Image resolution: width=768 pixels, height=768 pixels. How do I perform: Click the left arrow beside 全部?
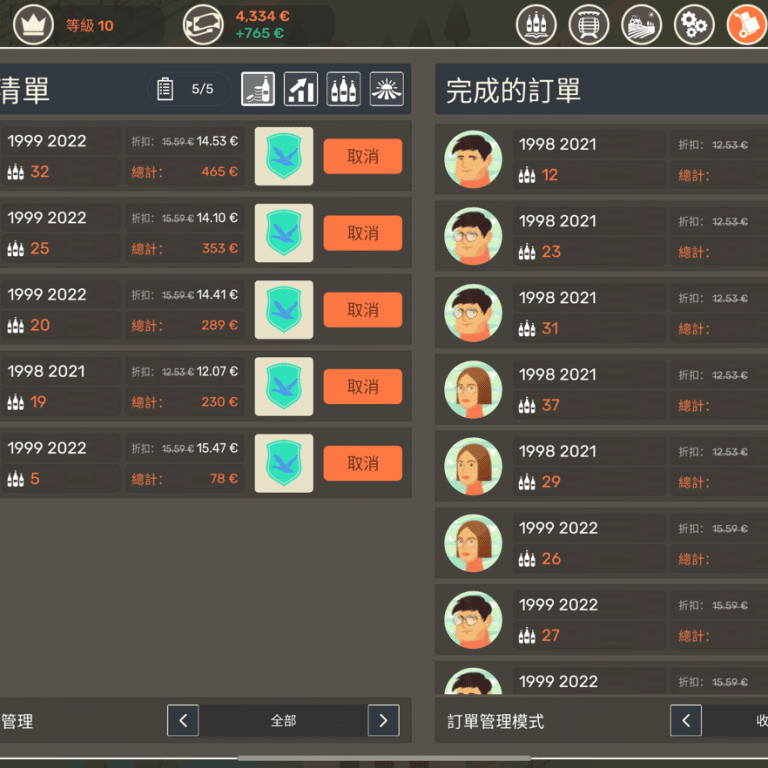pos(183,720)
